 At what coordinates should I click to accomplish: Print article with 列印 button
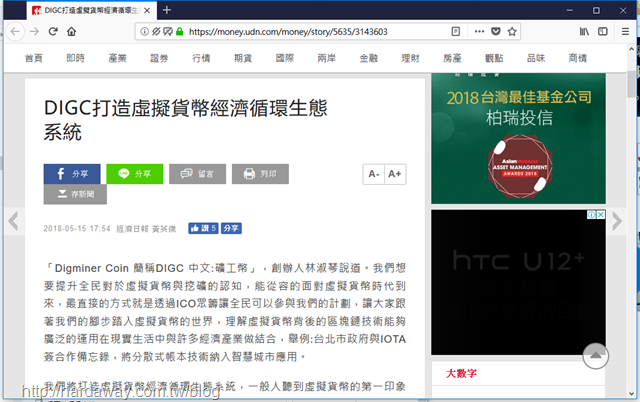pos(260,174)
